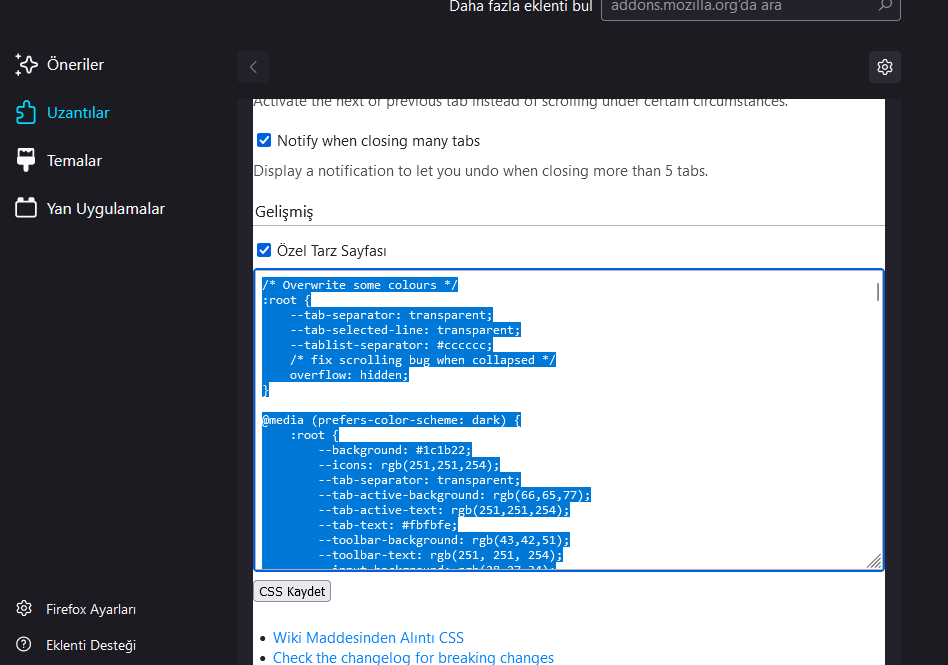Go back using the left chevron button
948x665 pixels.
(253, 67)
